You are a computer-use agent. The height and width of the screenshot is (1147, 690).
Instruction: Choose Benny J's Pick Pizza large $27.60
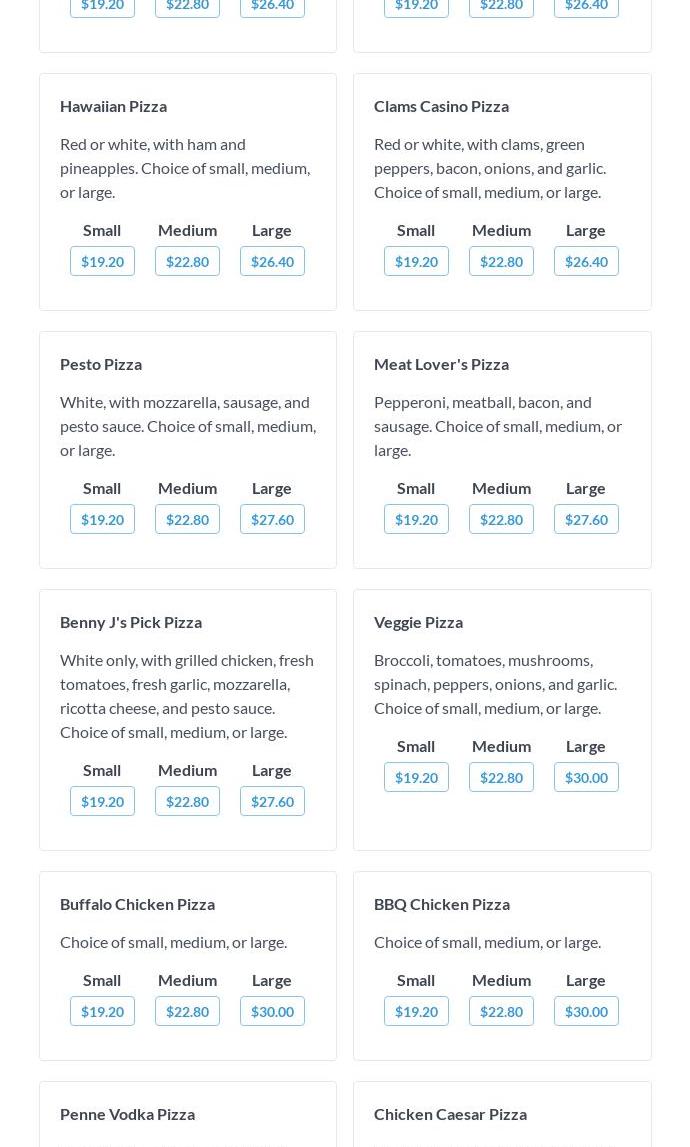(272, 801)
